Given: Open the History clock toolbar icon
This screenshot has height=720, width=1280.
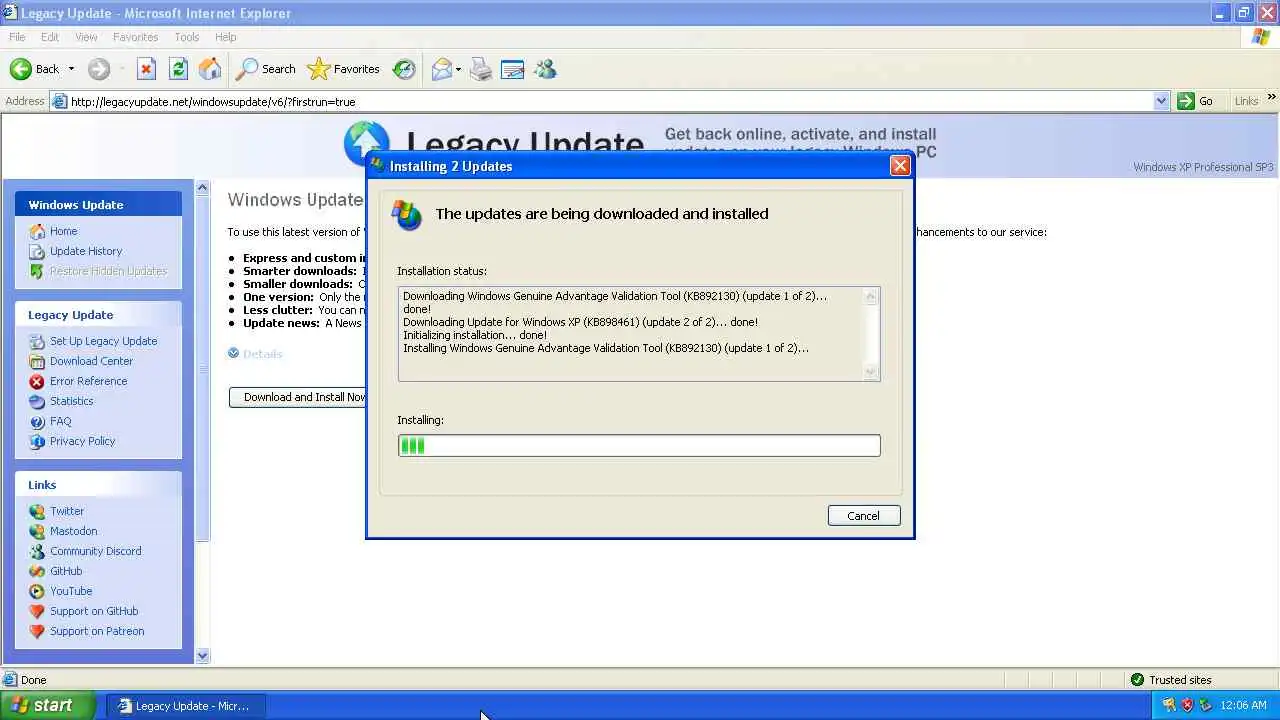Looking at the screenshot, I should pyautogui.click(x=404, y=69).
